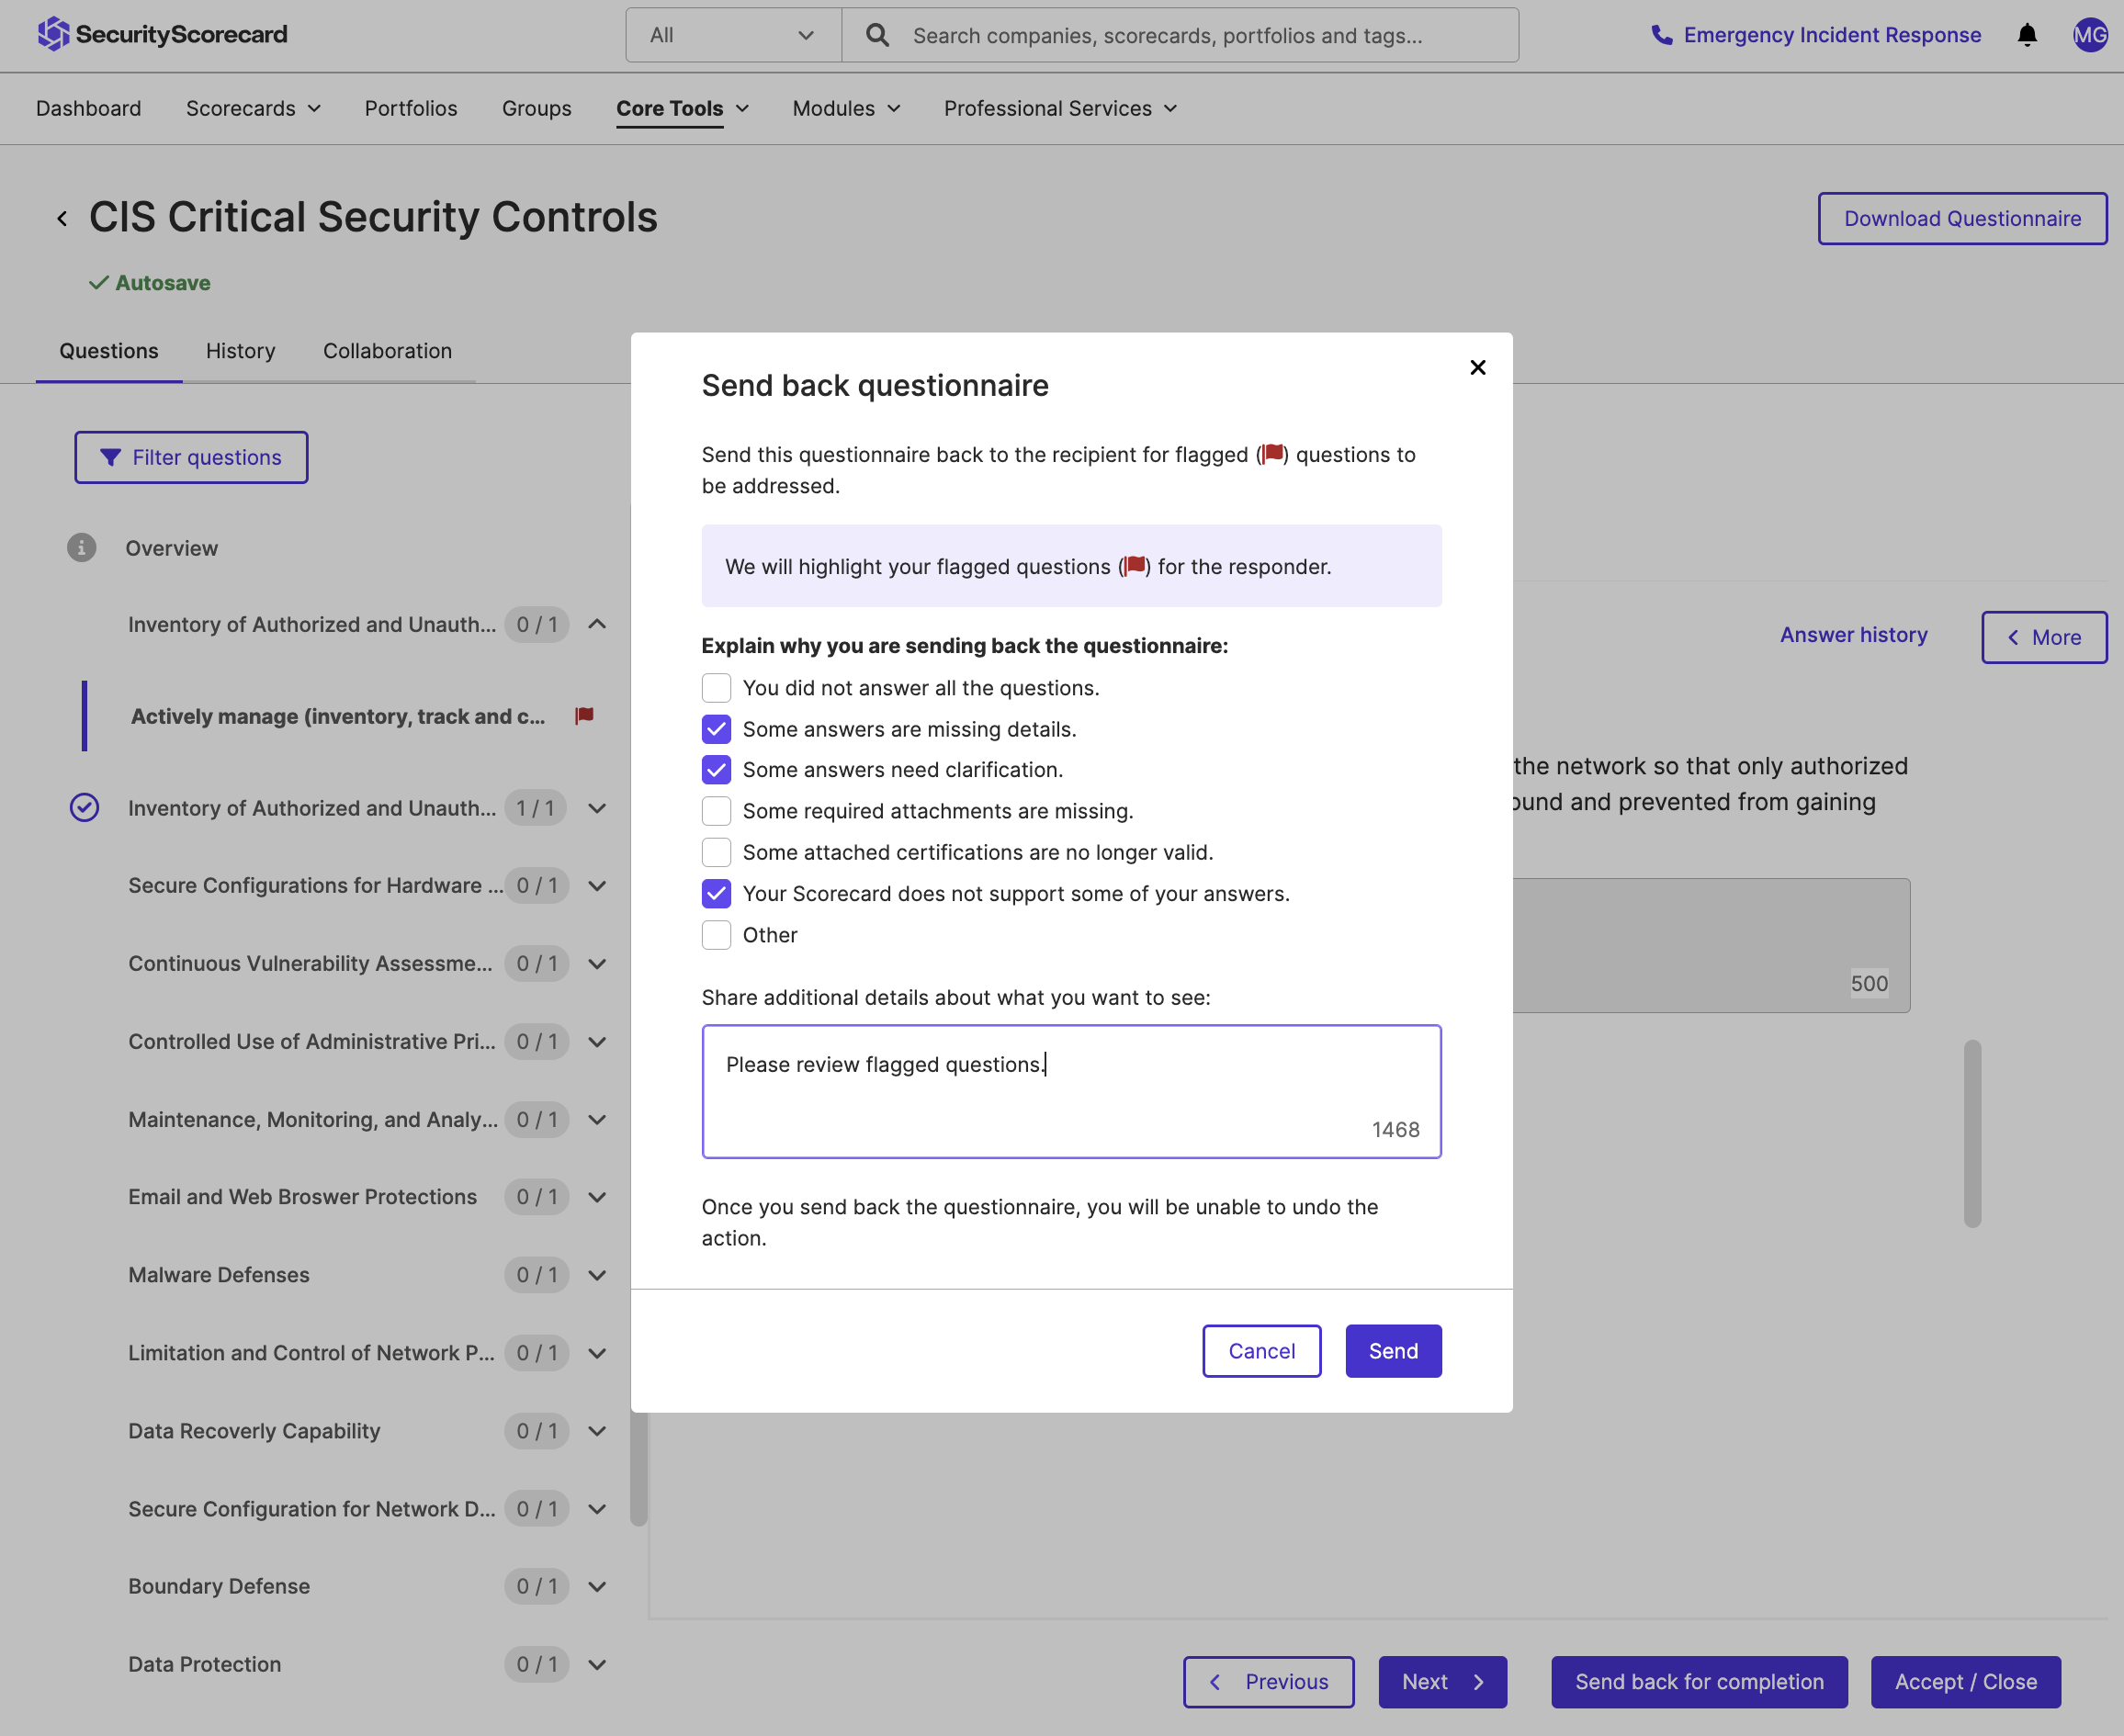2124x1736 pixels.
Task: Go to the Next question
Action: 1442,1681
